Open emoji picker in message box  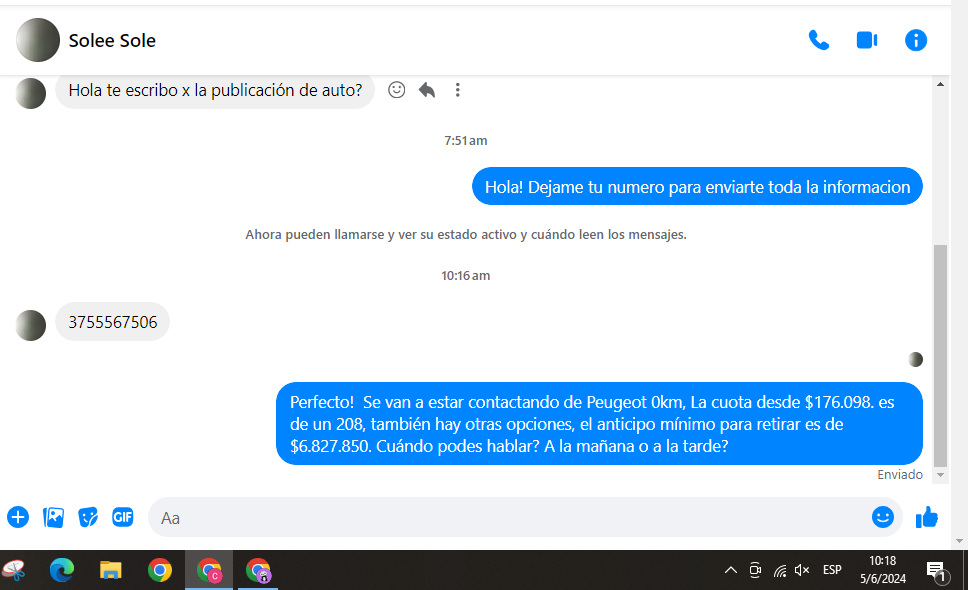coord(882,517)
